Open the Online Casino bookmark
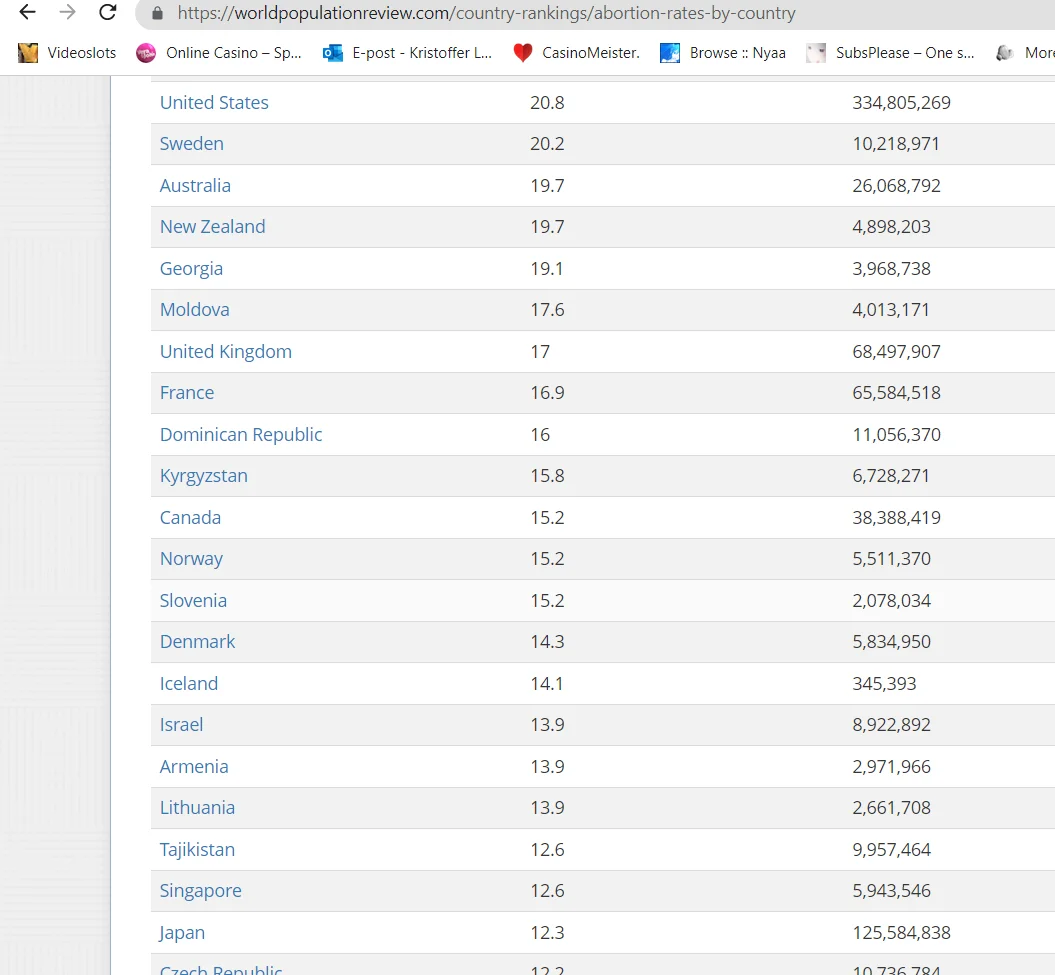The height and width of the screenshot is (975, 1055). 219,52
